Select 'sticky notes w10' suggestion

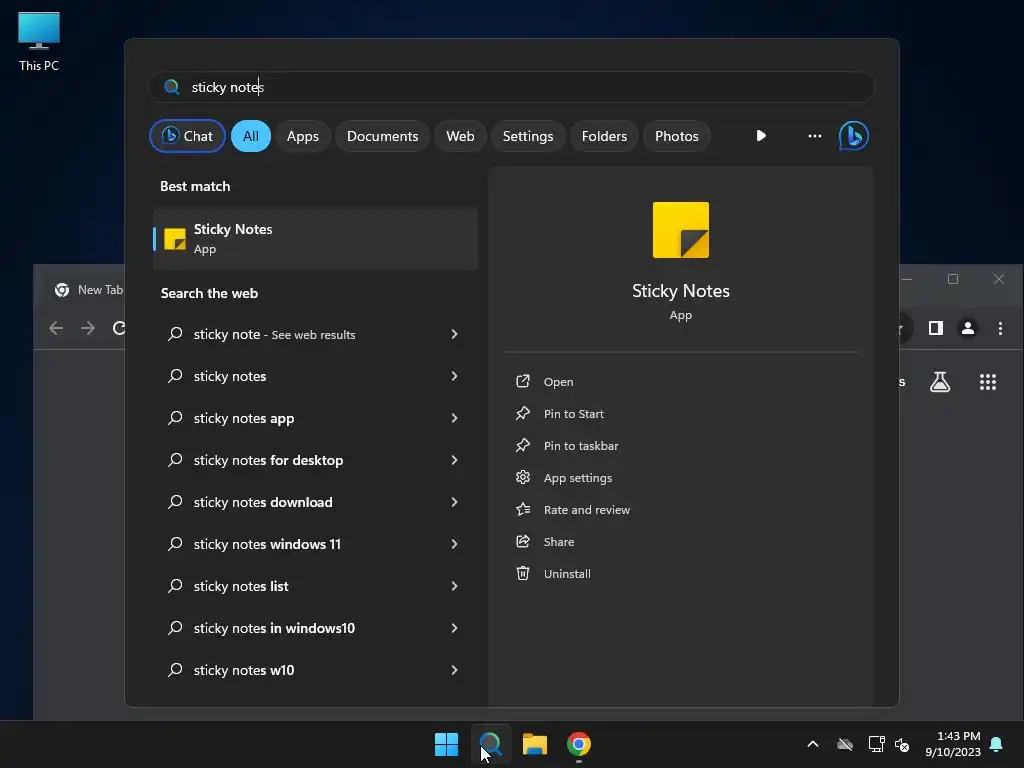point(315,670)
